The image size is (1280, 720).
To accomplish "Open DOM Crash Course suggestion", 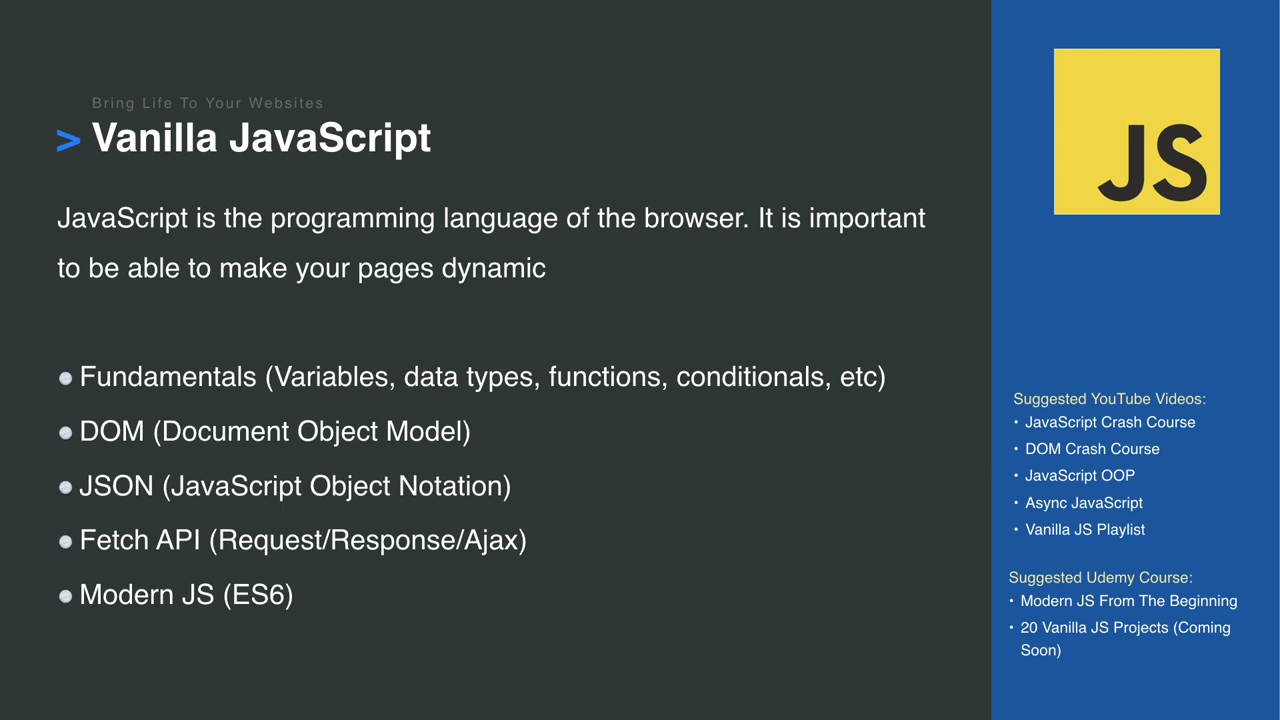I will point(1092,449).
